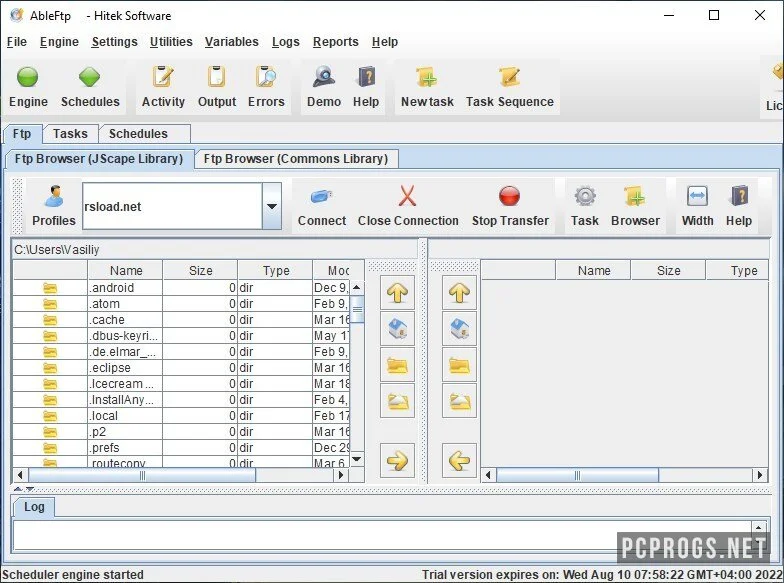
Task: Sort local files by Name column
Action: pos(126,270)
